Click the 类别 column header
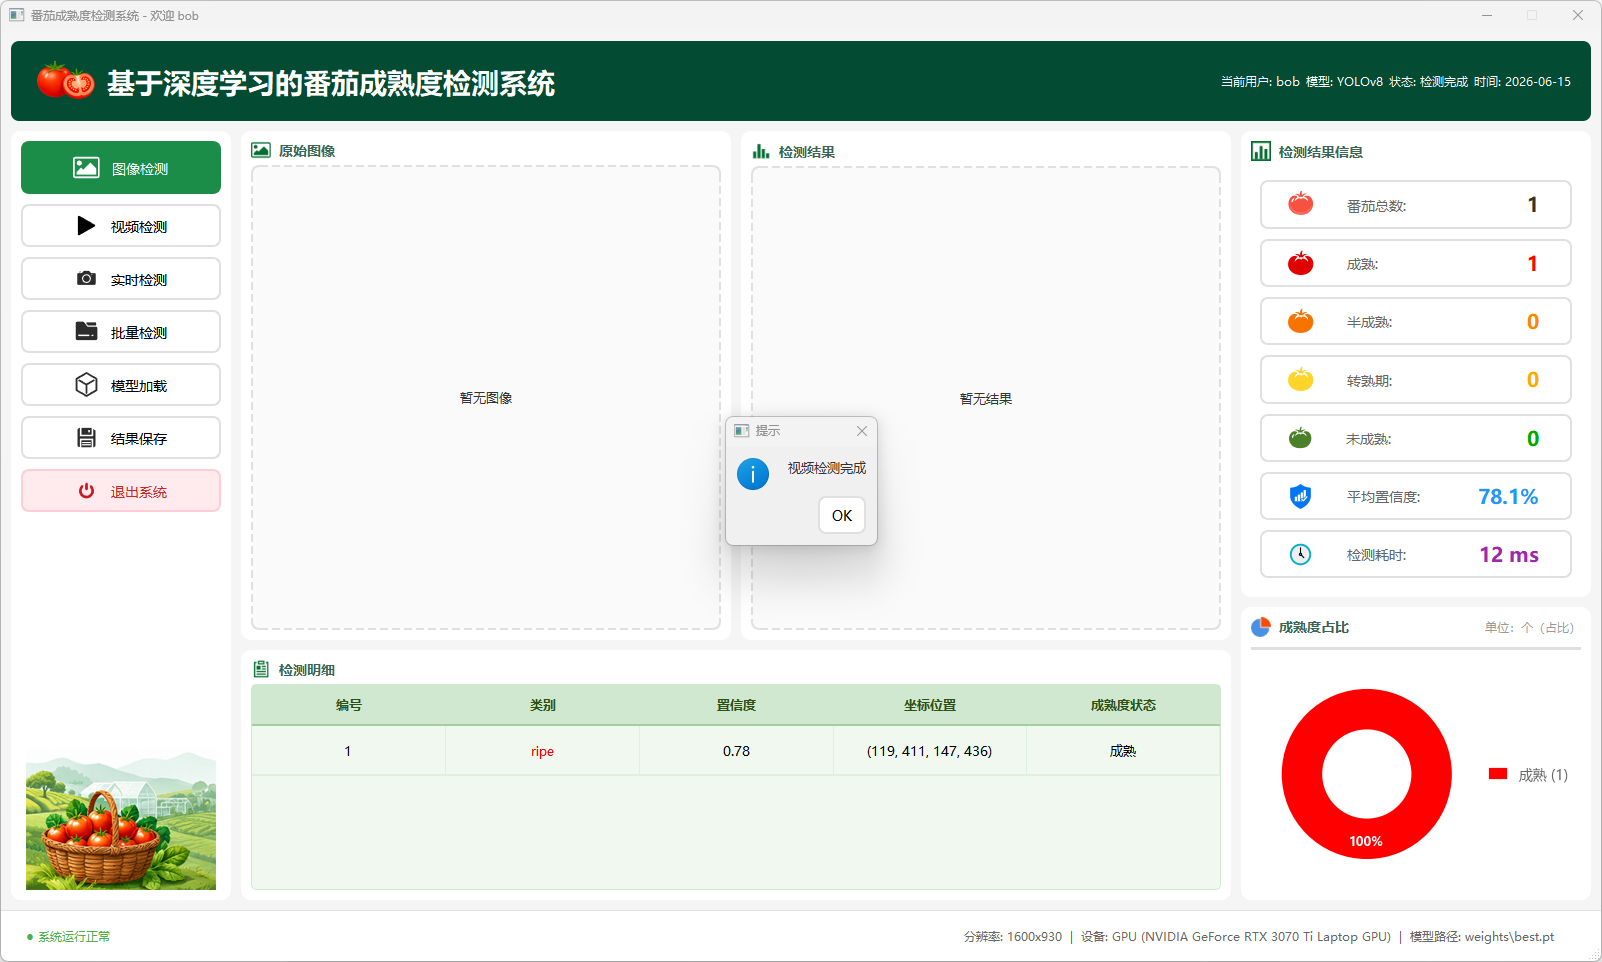The height and width of the screenshot is (962, 1602). pyautogui.click(x=542, y=705)
